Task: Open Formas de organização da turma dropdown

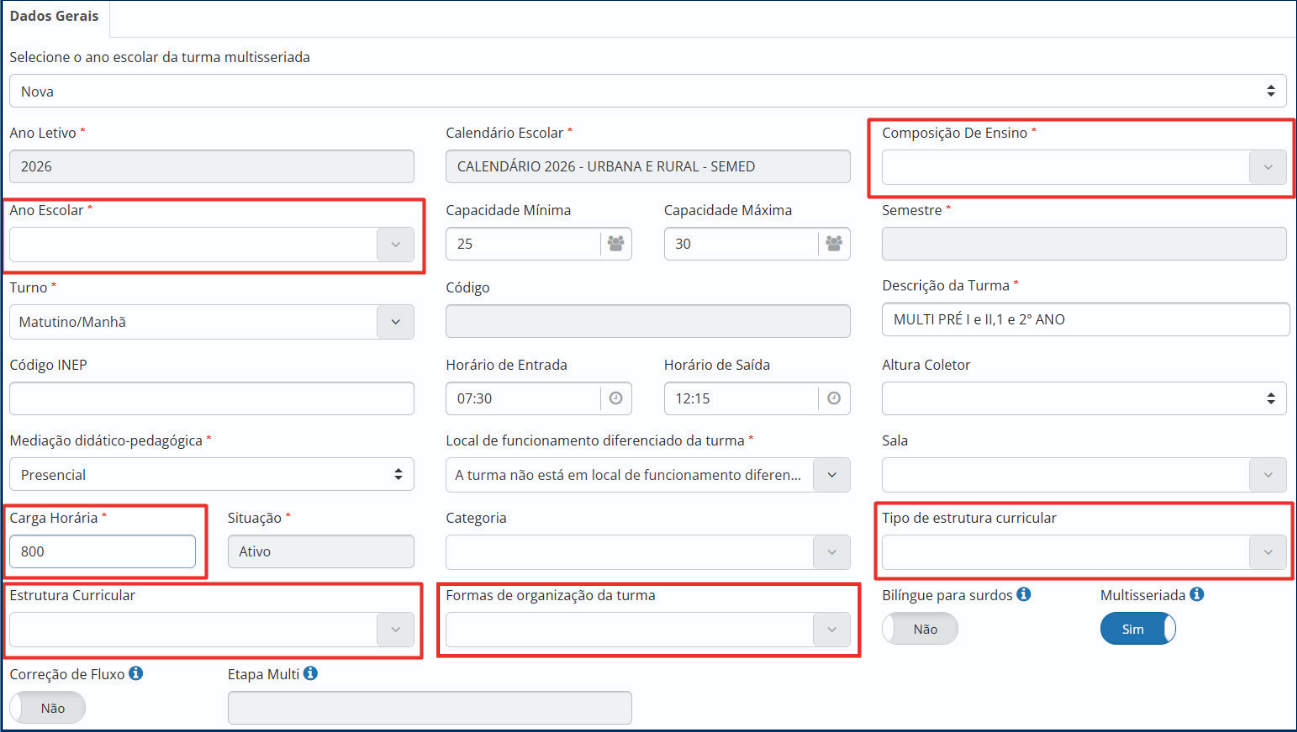Action: click(831, 629)
